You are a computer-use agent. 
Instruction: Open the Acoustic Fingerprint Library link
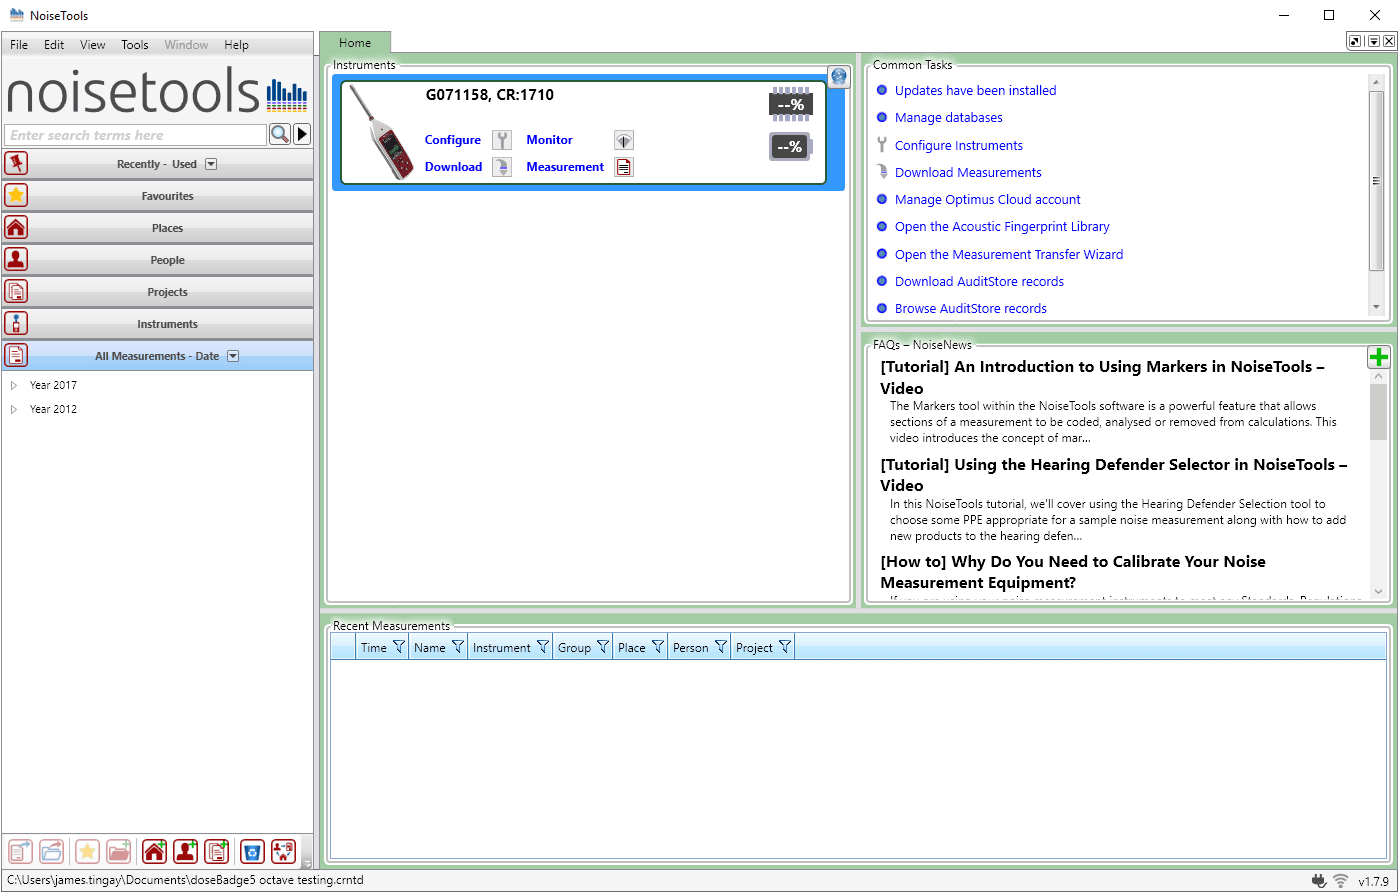(x=1002, y=226)
